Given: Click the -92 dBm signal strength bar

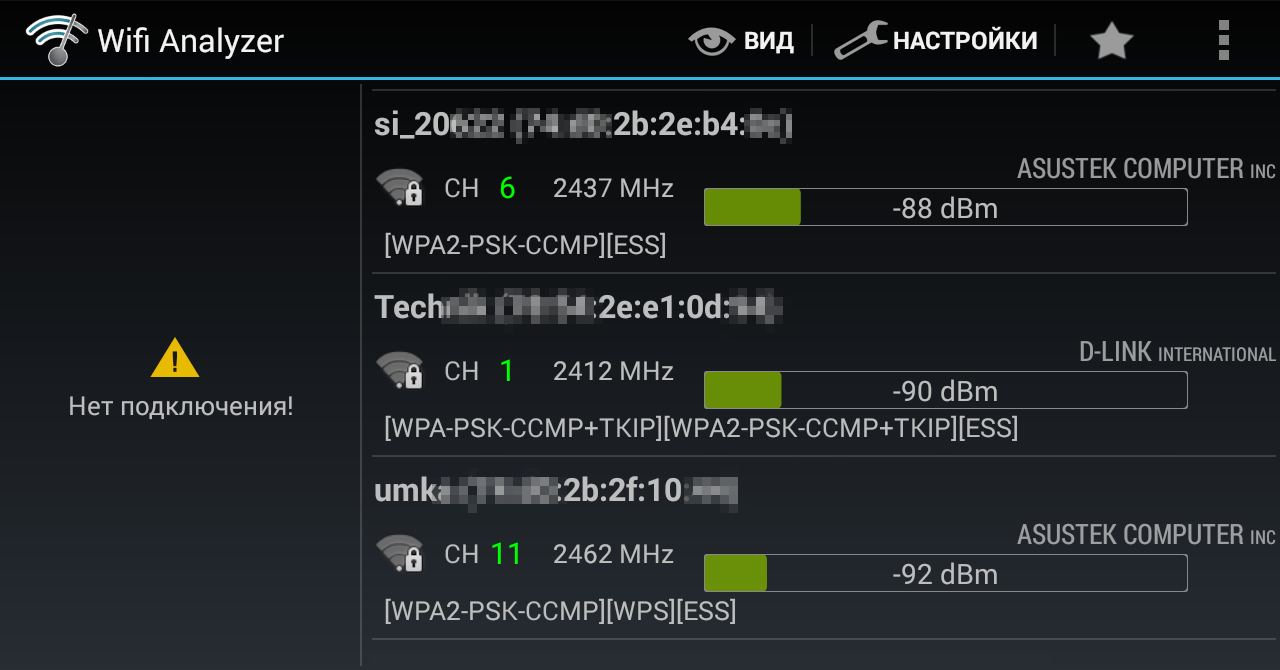Looking at the screenshot, I should [945, 574].
